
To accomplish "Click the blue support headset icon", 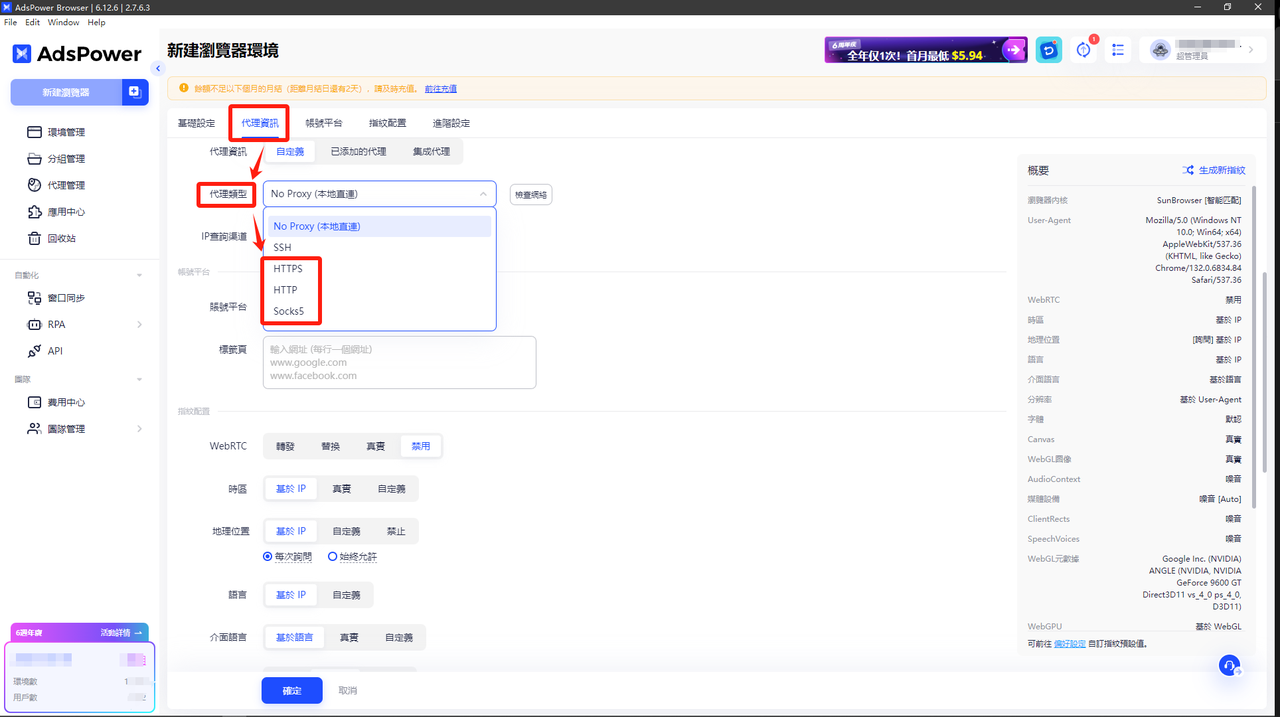I will coord(1230,665).
